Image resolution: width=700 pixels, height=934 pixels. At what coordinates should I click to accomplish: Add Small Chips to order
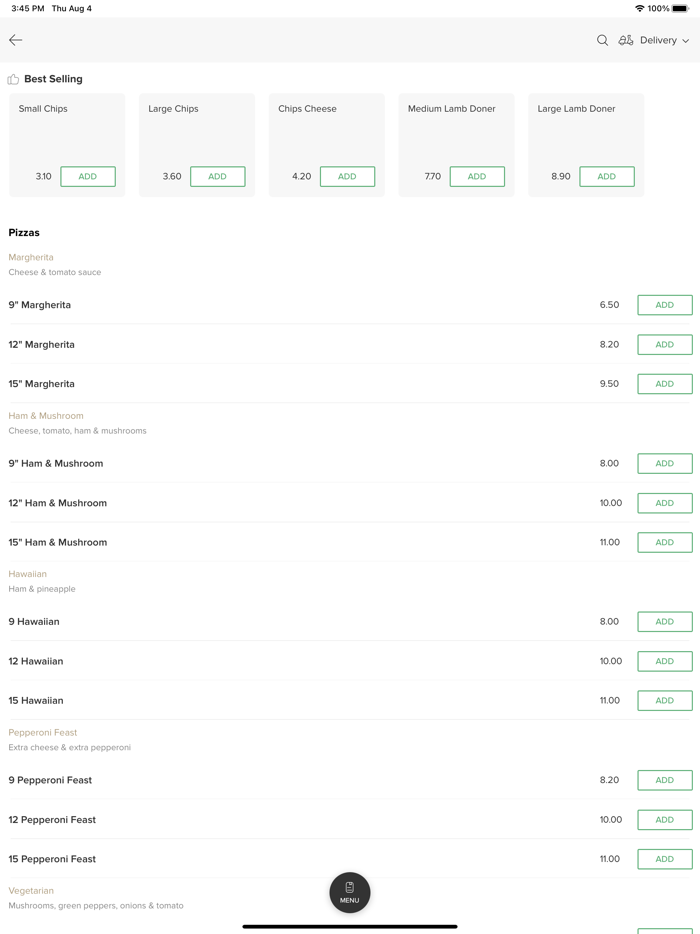88,176
